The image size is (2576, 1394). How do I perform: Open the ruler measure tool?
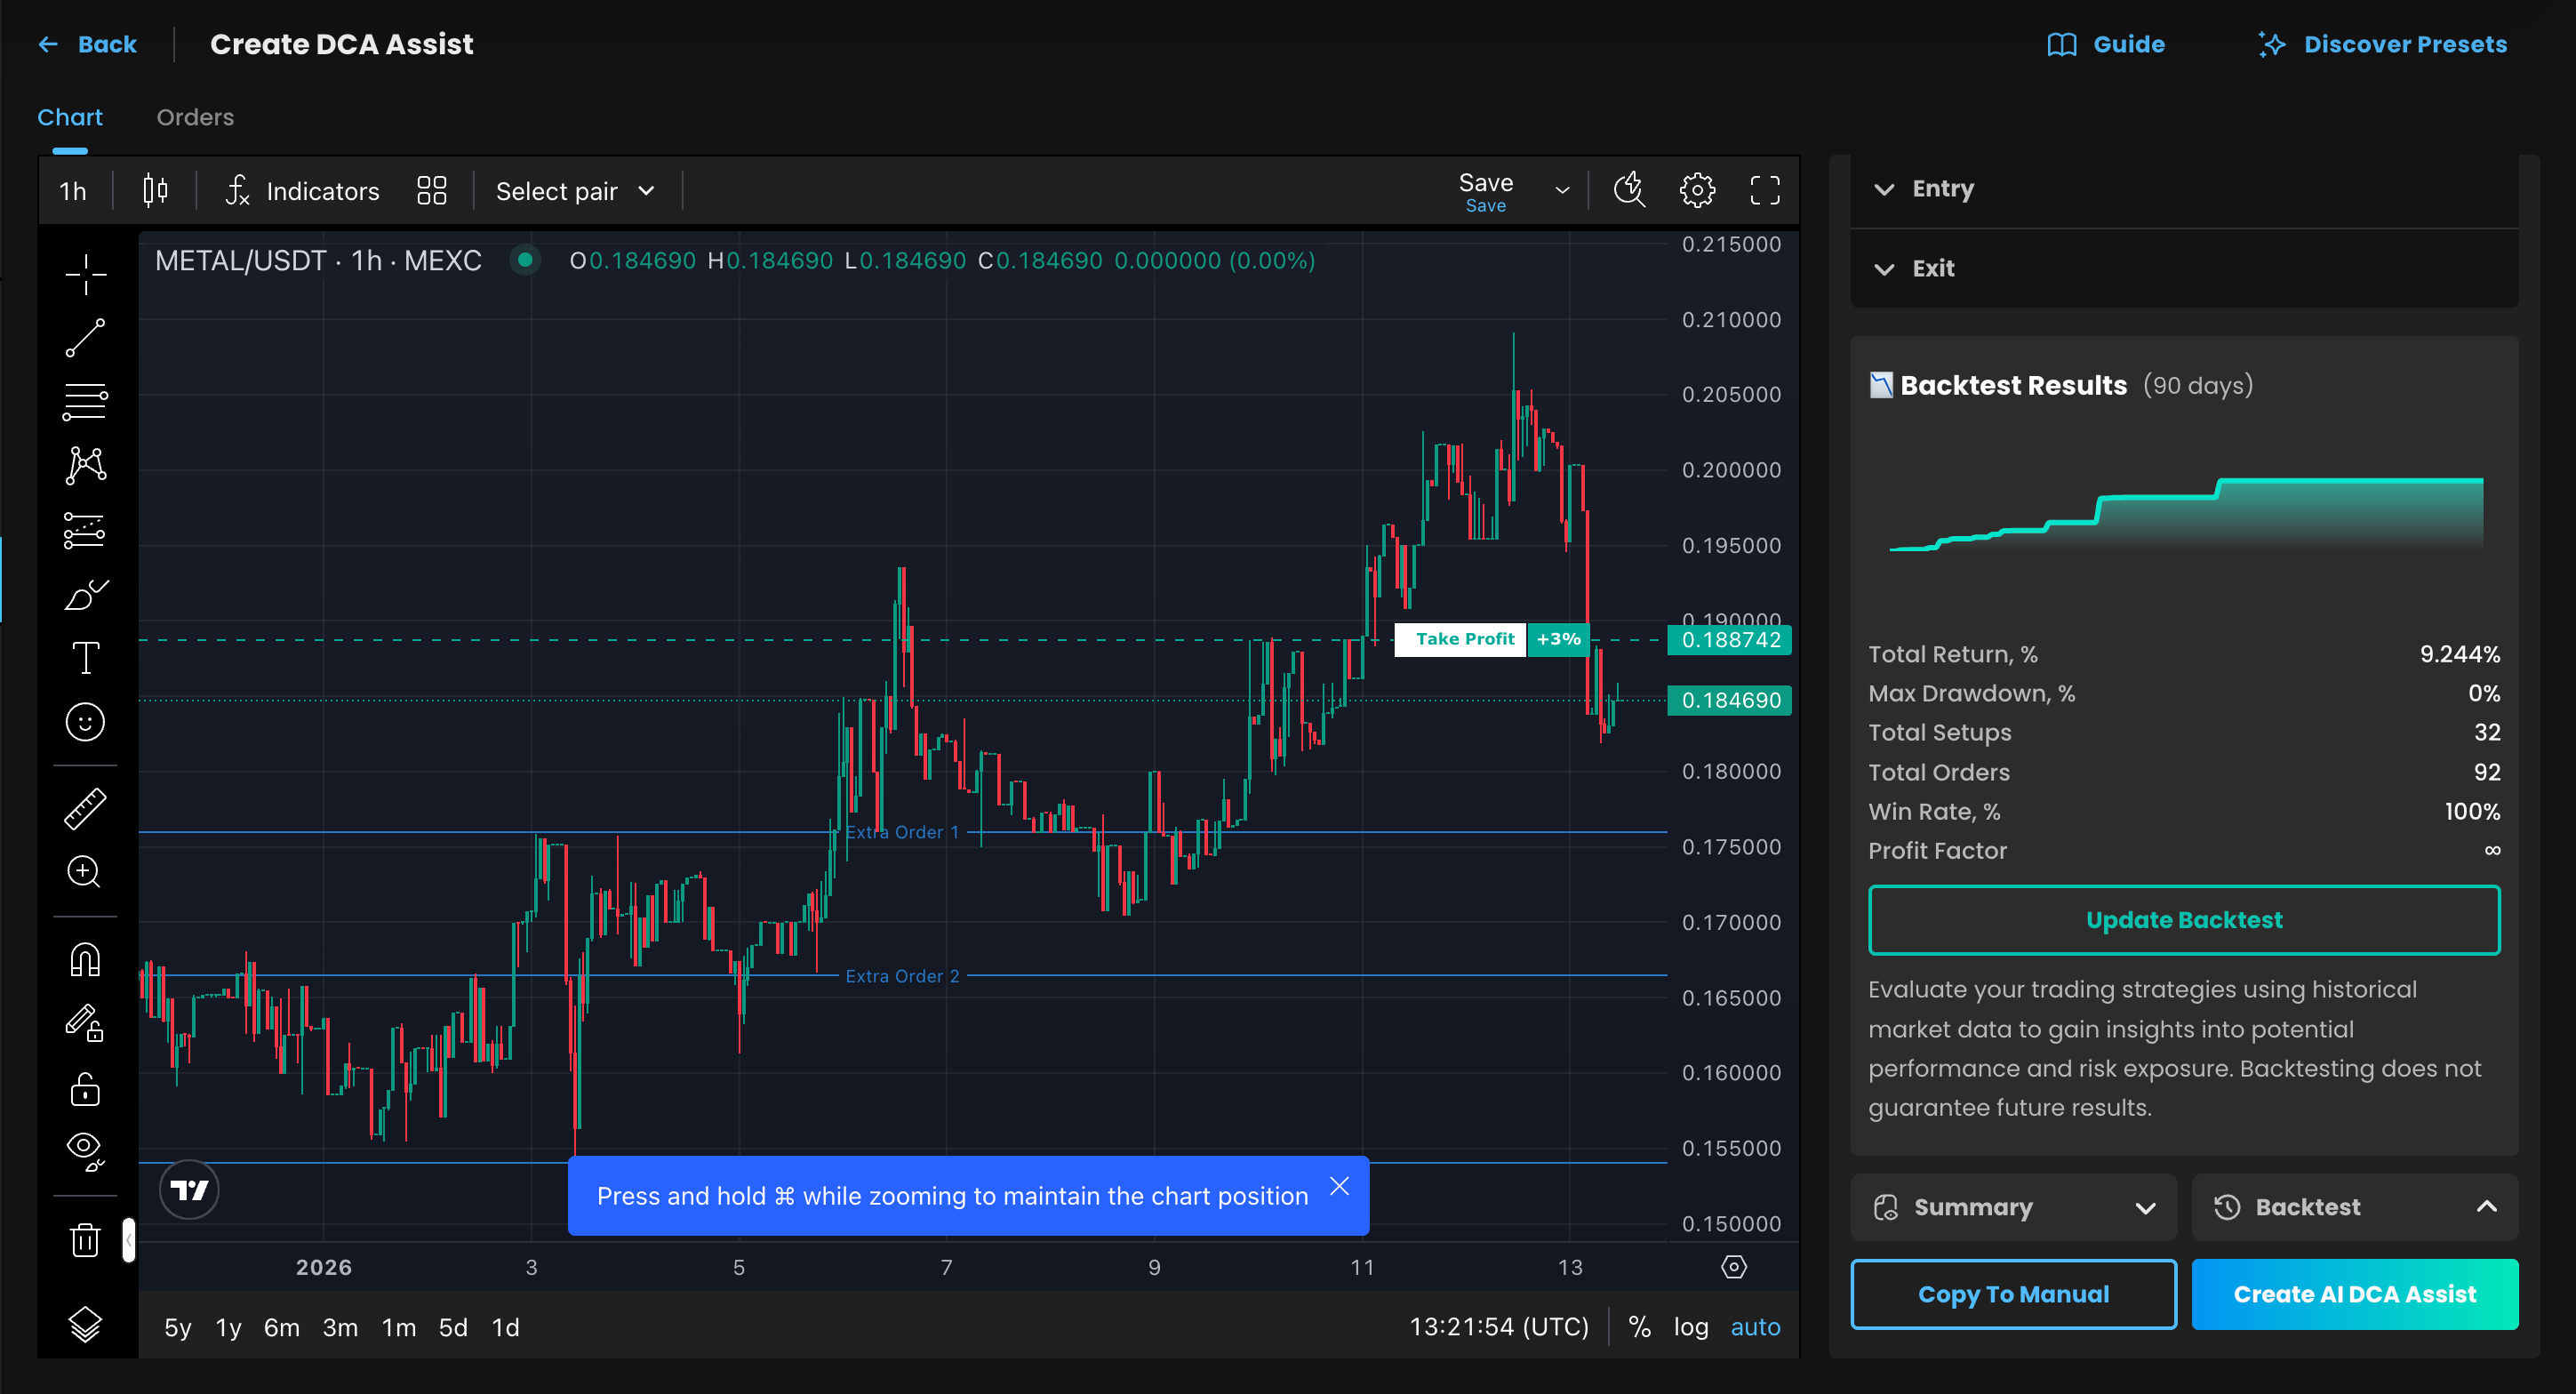[x=85, y=809]
